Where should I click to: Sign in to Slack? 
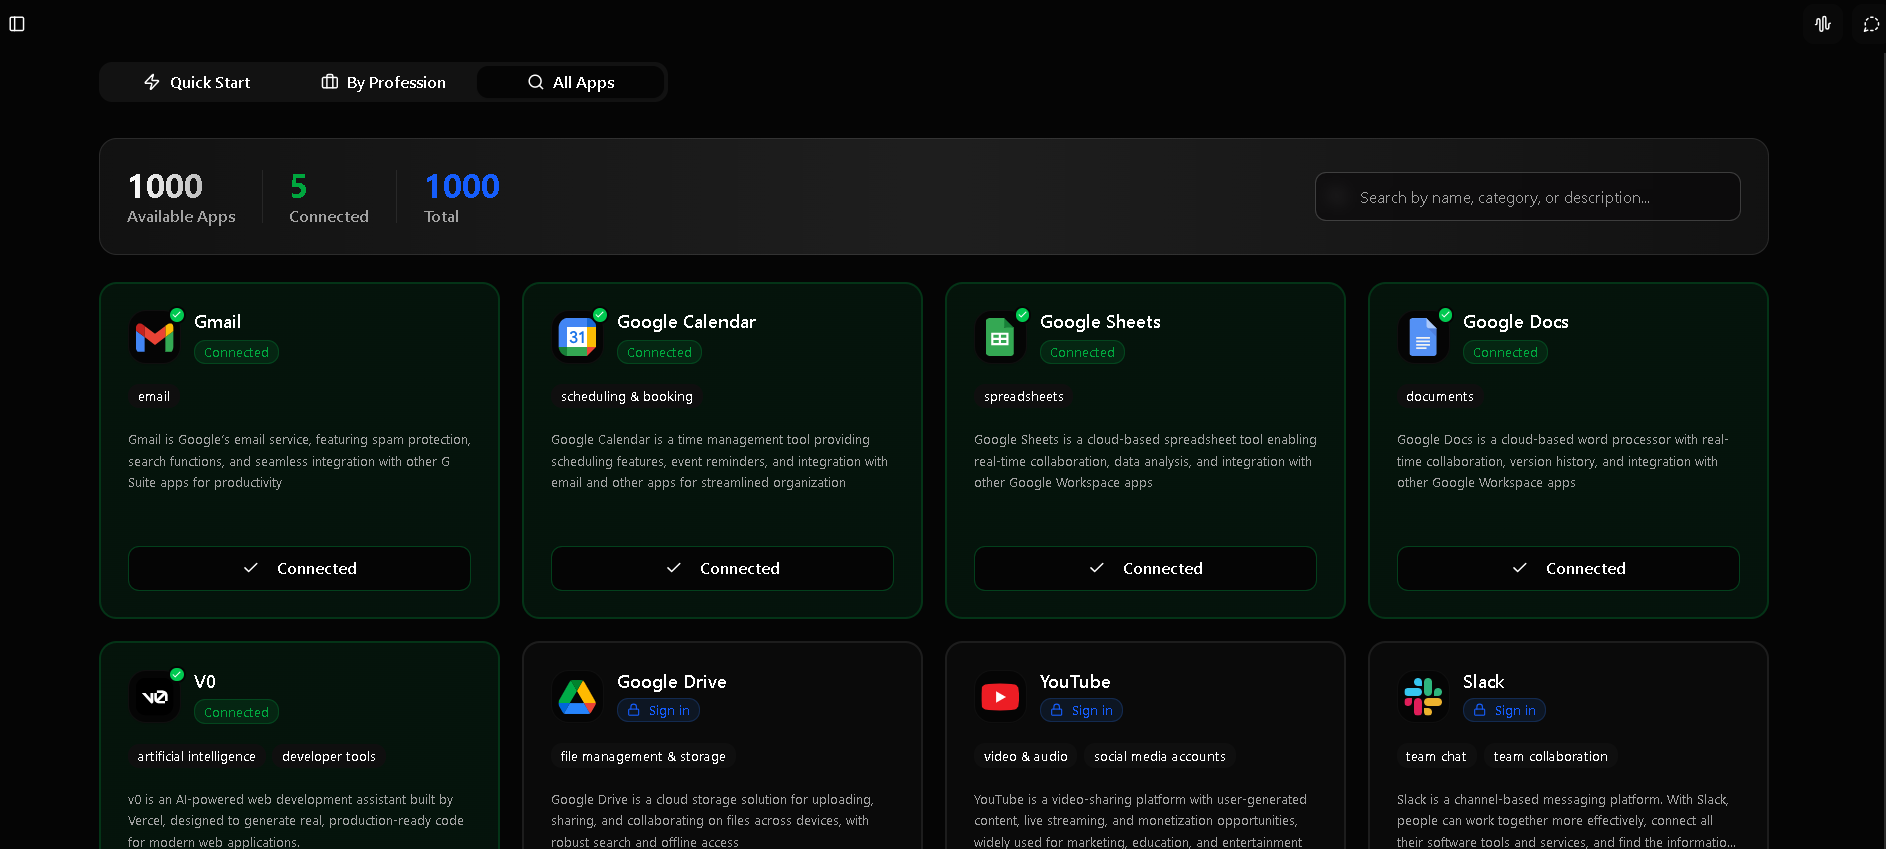[x=1504, y=710]
